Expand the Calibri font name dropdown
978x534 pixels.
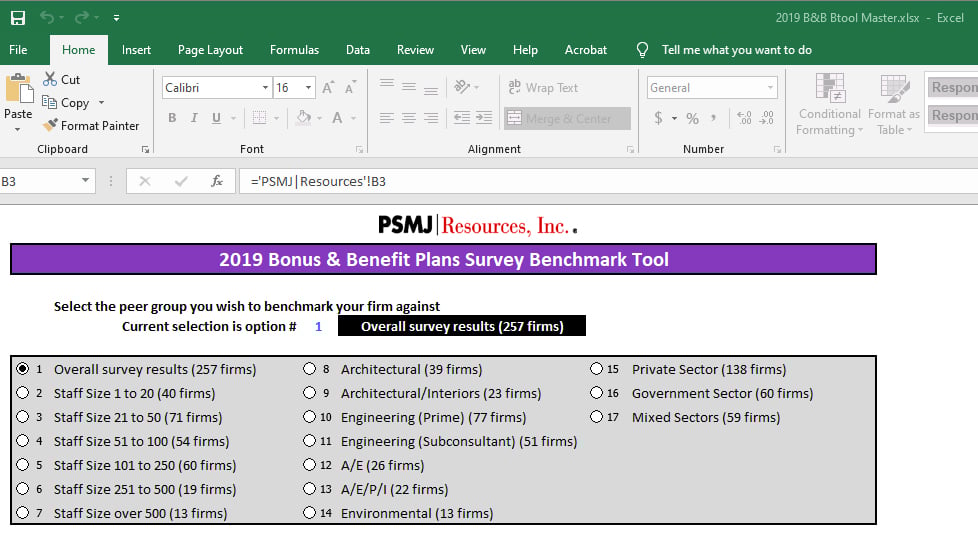coord(265,88)
